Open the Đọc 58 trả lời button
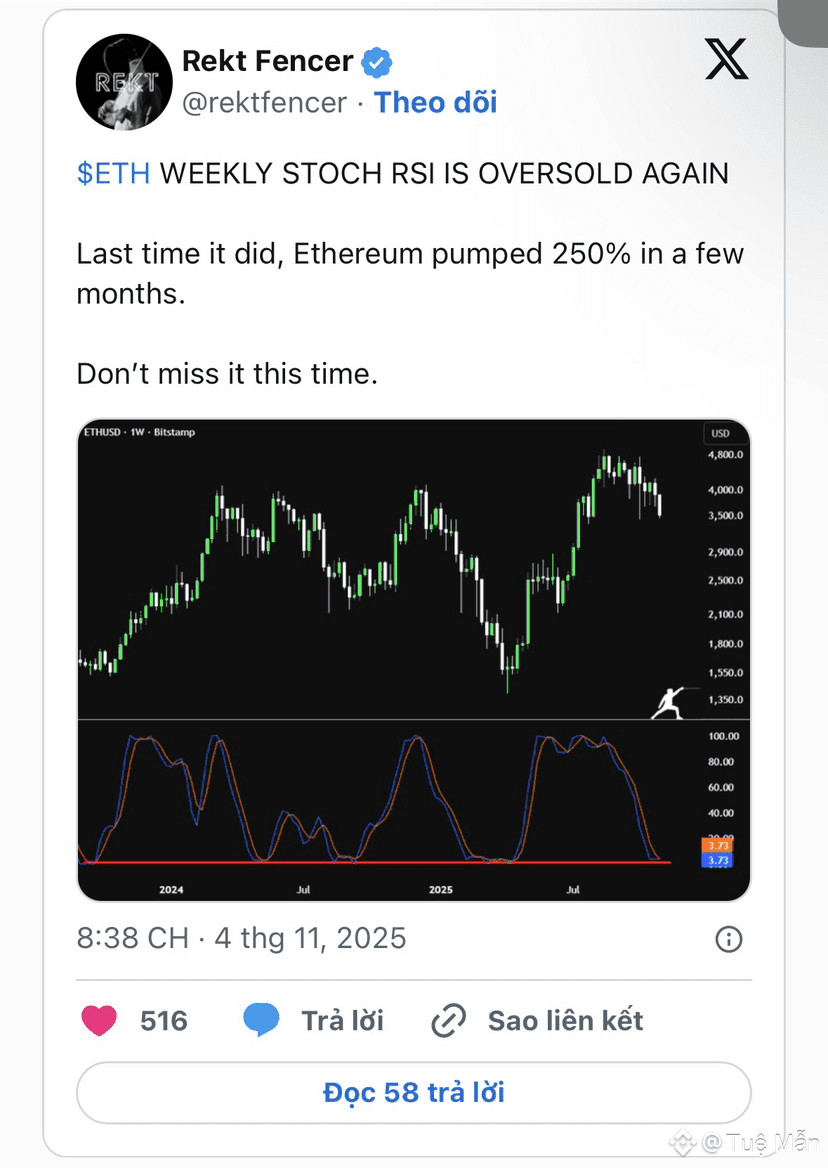This screenshot has width=828, height=1168. click(413, 1092)
